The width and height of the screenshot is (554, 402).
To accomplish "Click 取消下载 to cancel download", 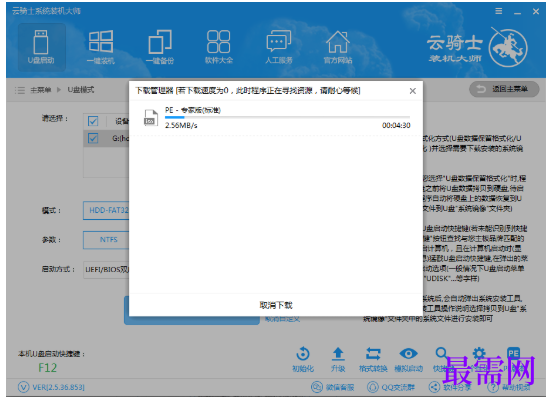I will [x=276, y=305].
